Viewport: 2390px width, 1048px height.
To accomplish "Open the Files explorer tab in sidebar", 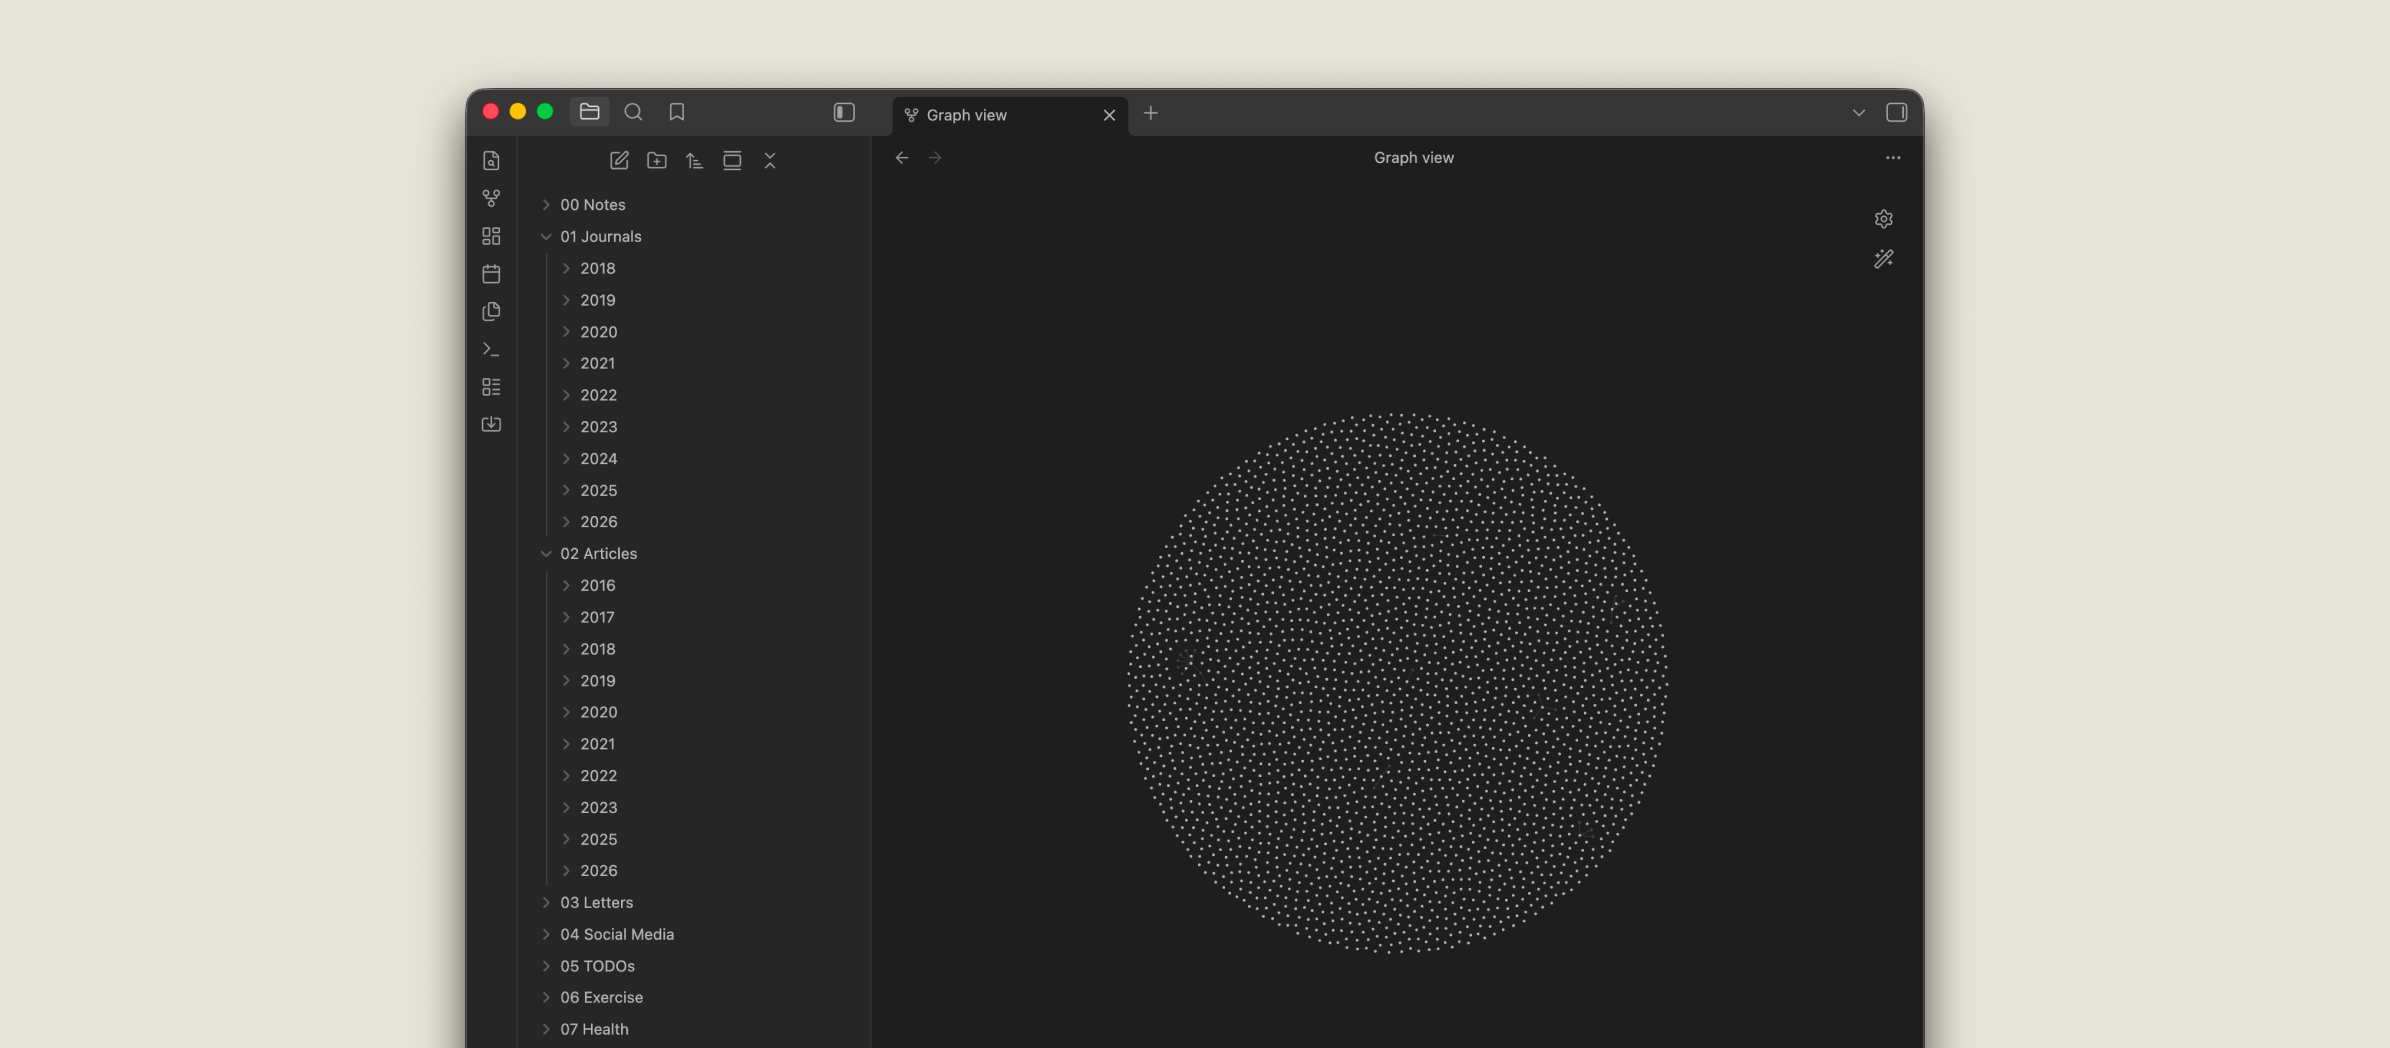I will coord(590,112).
